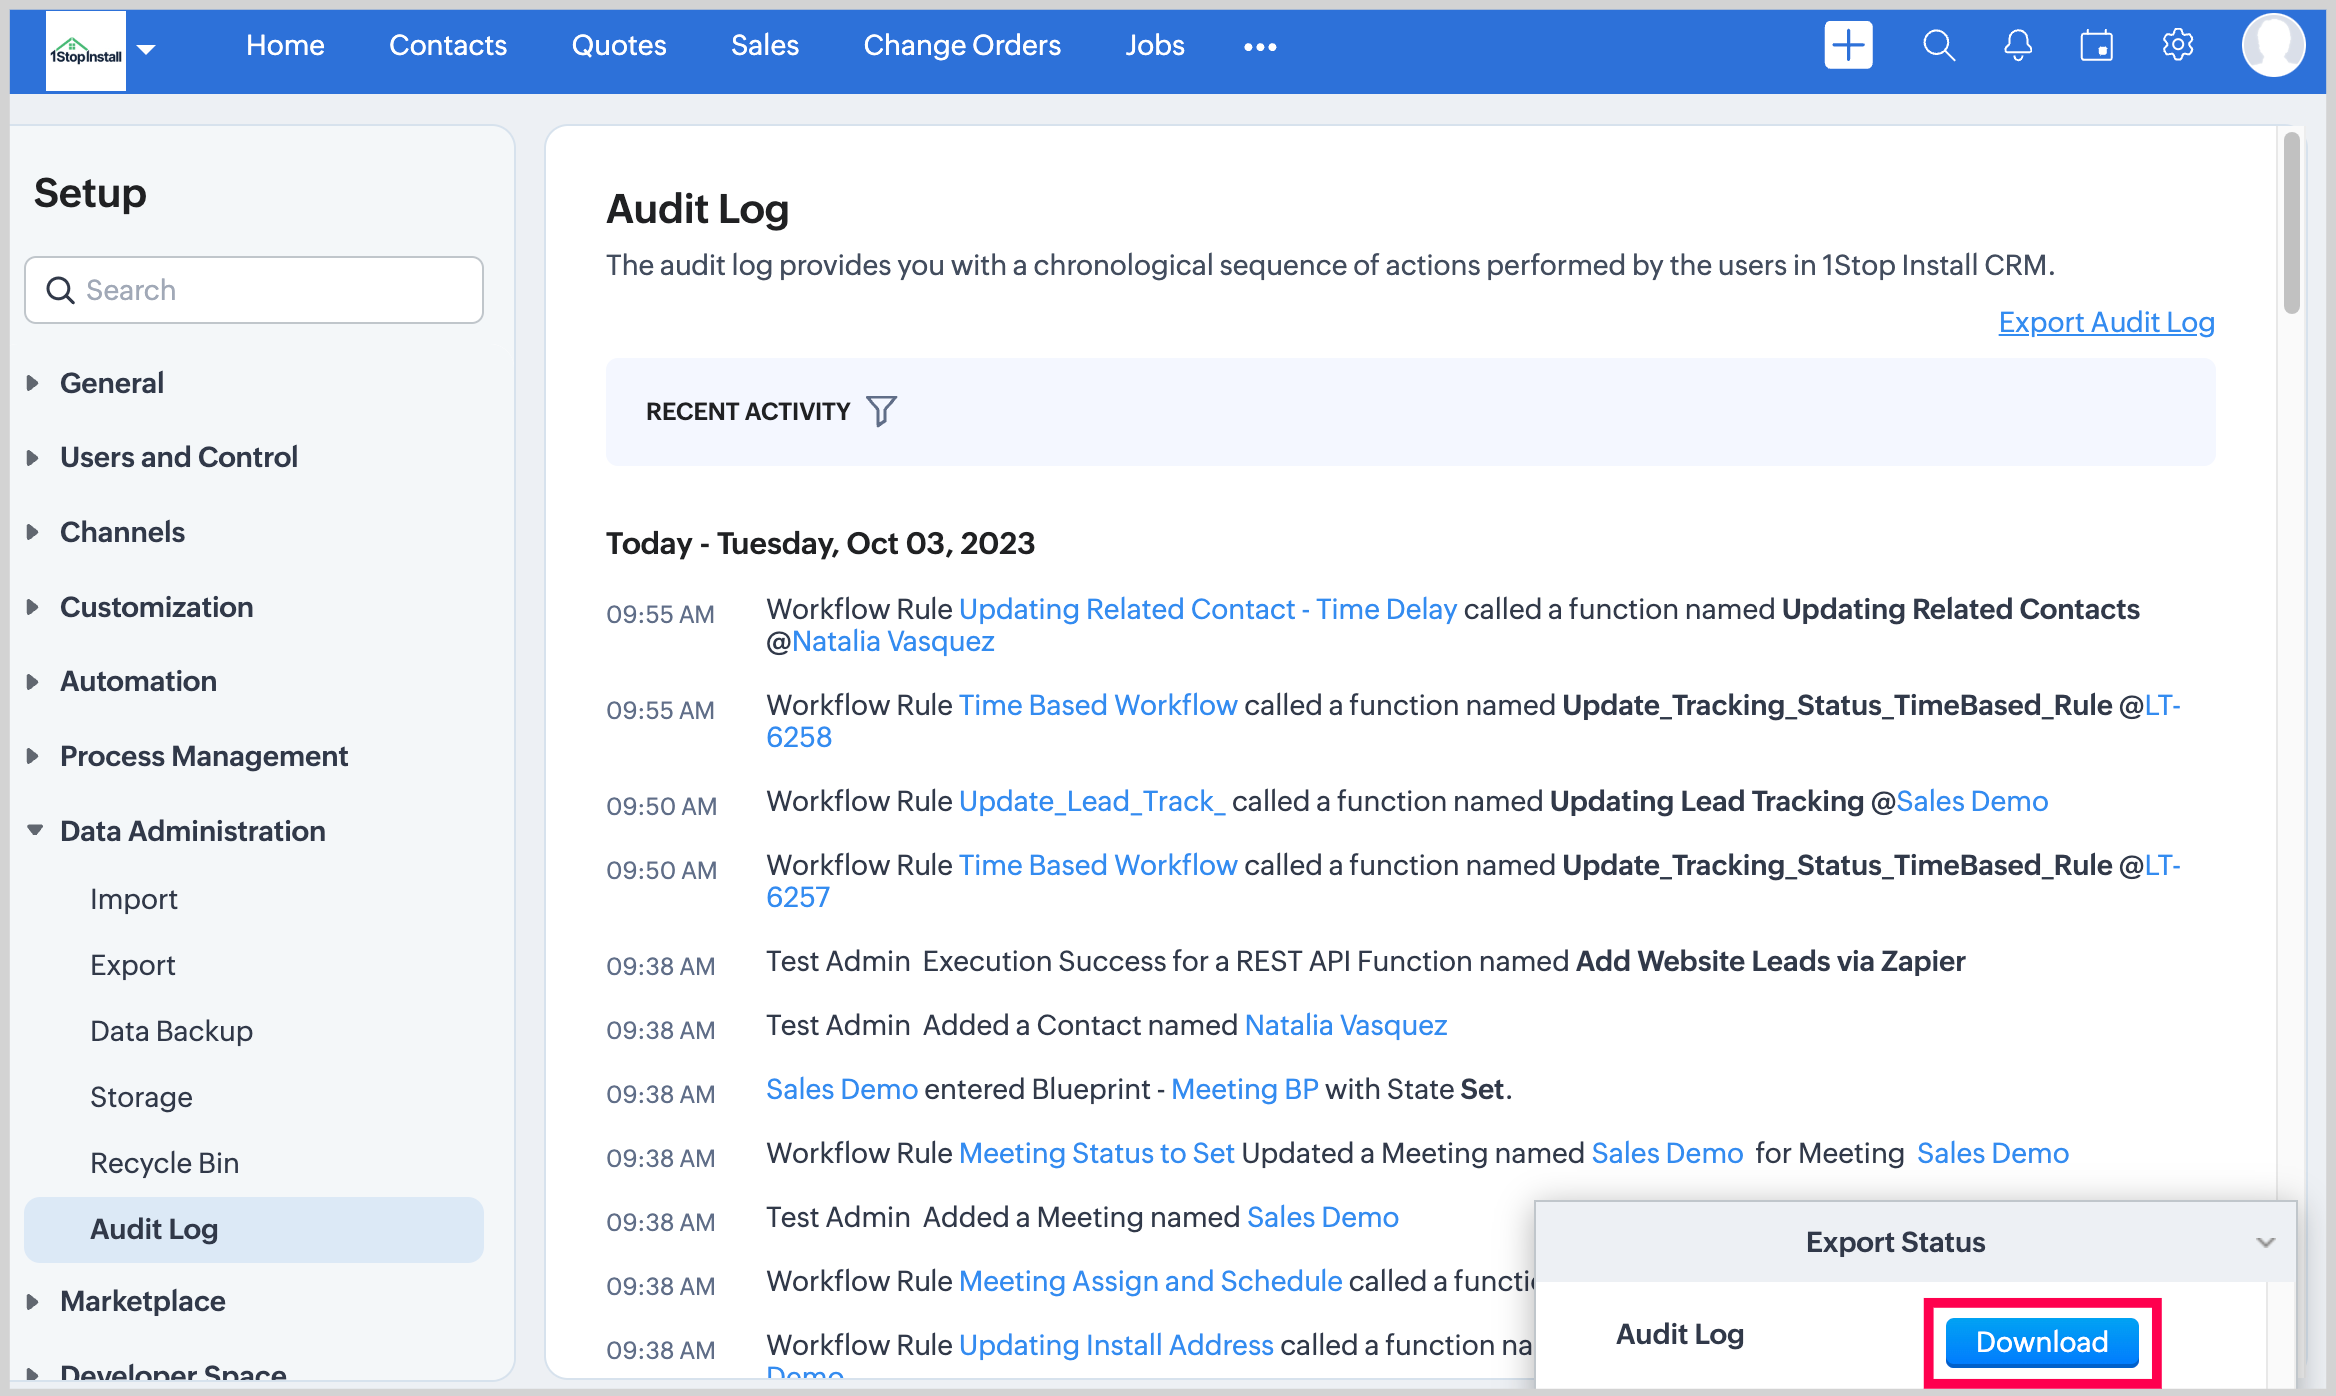The width and height of the screenshot is (2336, 1396).
Task: Click the plus create-new icon
Action: pyautogui.click(x=1847, y=46)
